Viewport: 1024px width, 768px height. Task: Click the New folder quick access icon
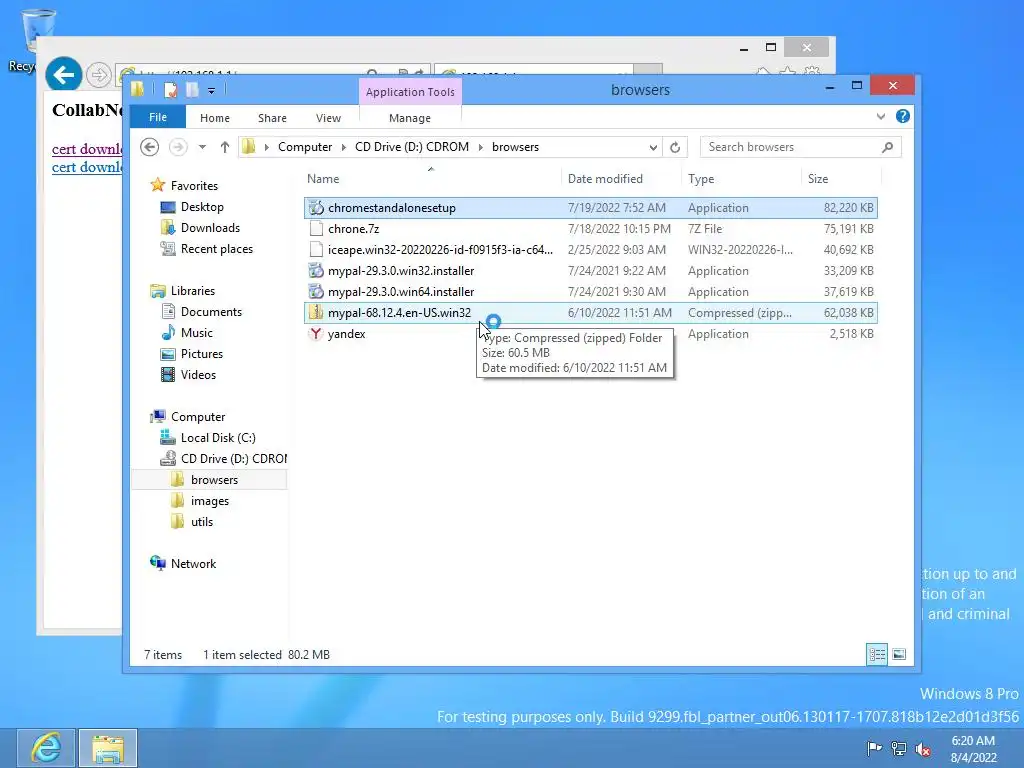coord(193,90)
